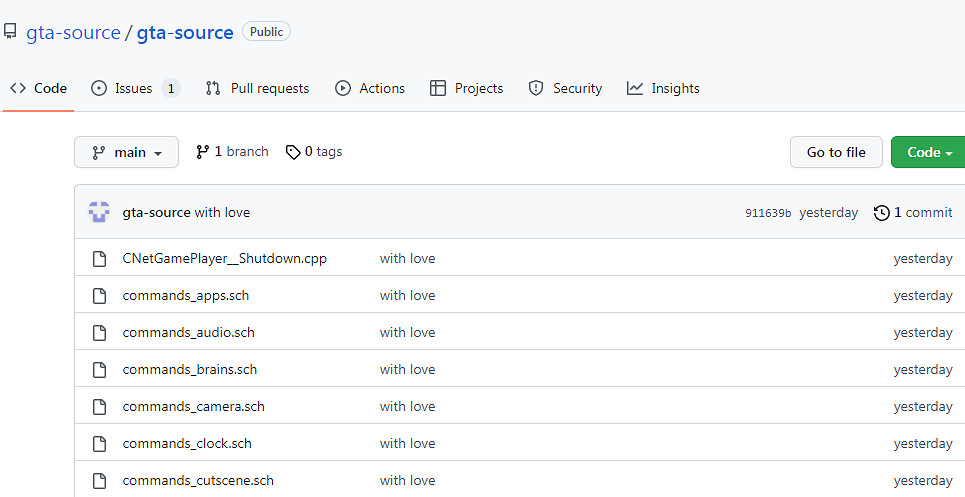Click the repository book icon beside gta-source
Viewport: 965px width, 497px height.
pyautogui.click(x=10, y=32)
